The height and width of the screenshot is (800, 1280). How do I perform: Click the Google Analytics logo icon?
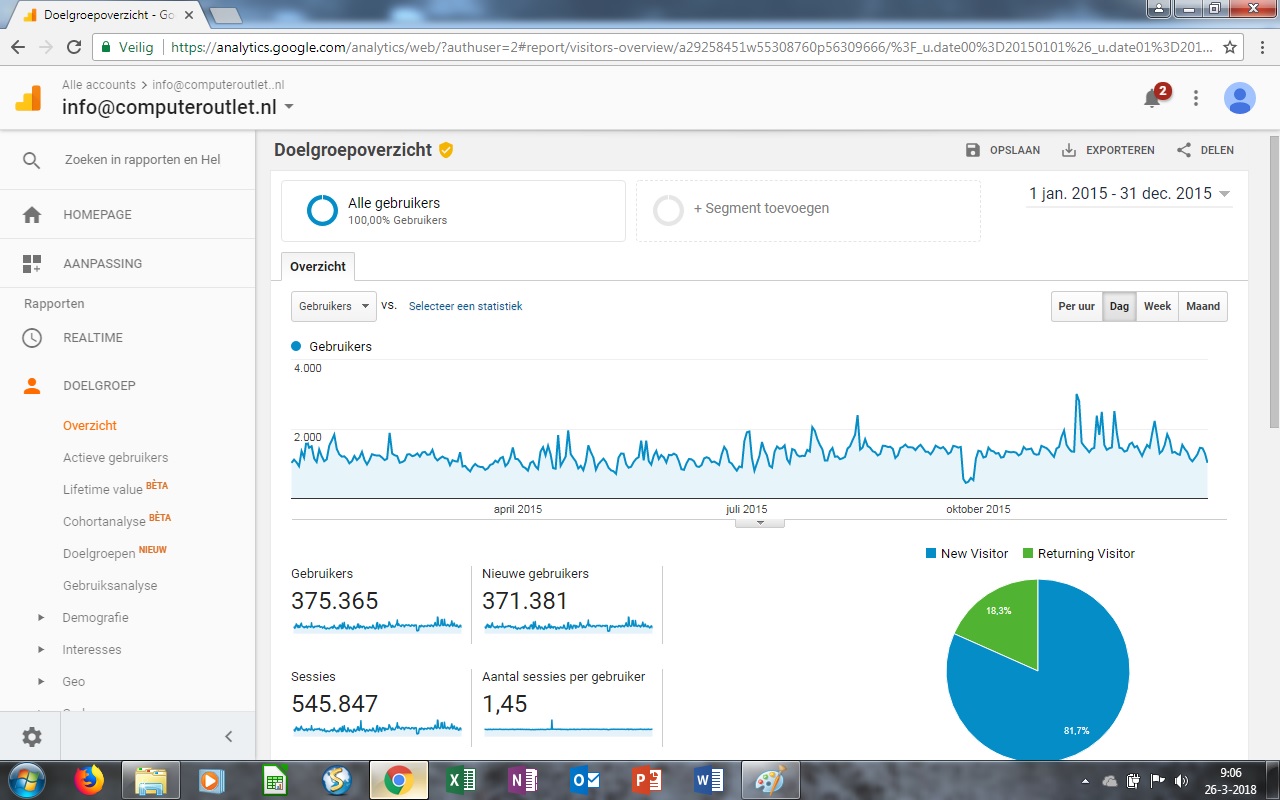[x=28, y=98]
